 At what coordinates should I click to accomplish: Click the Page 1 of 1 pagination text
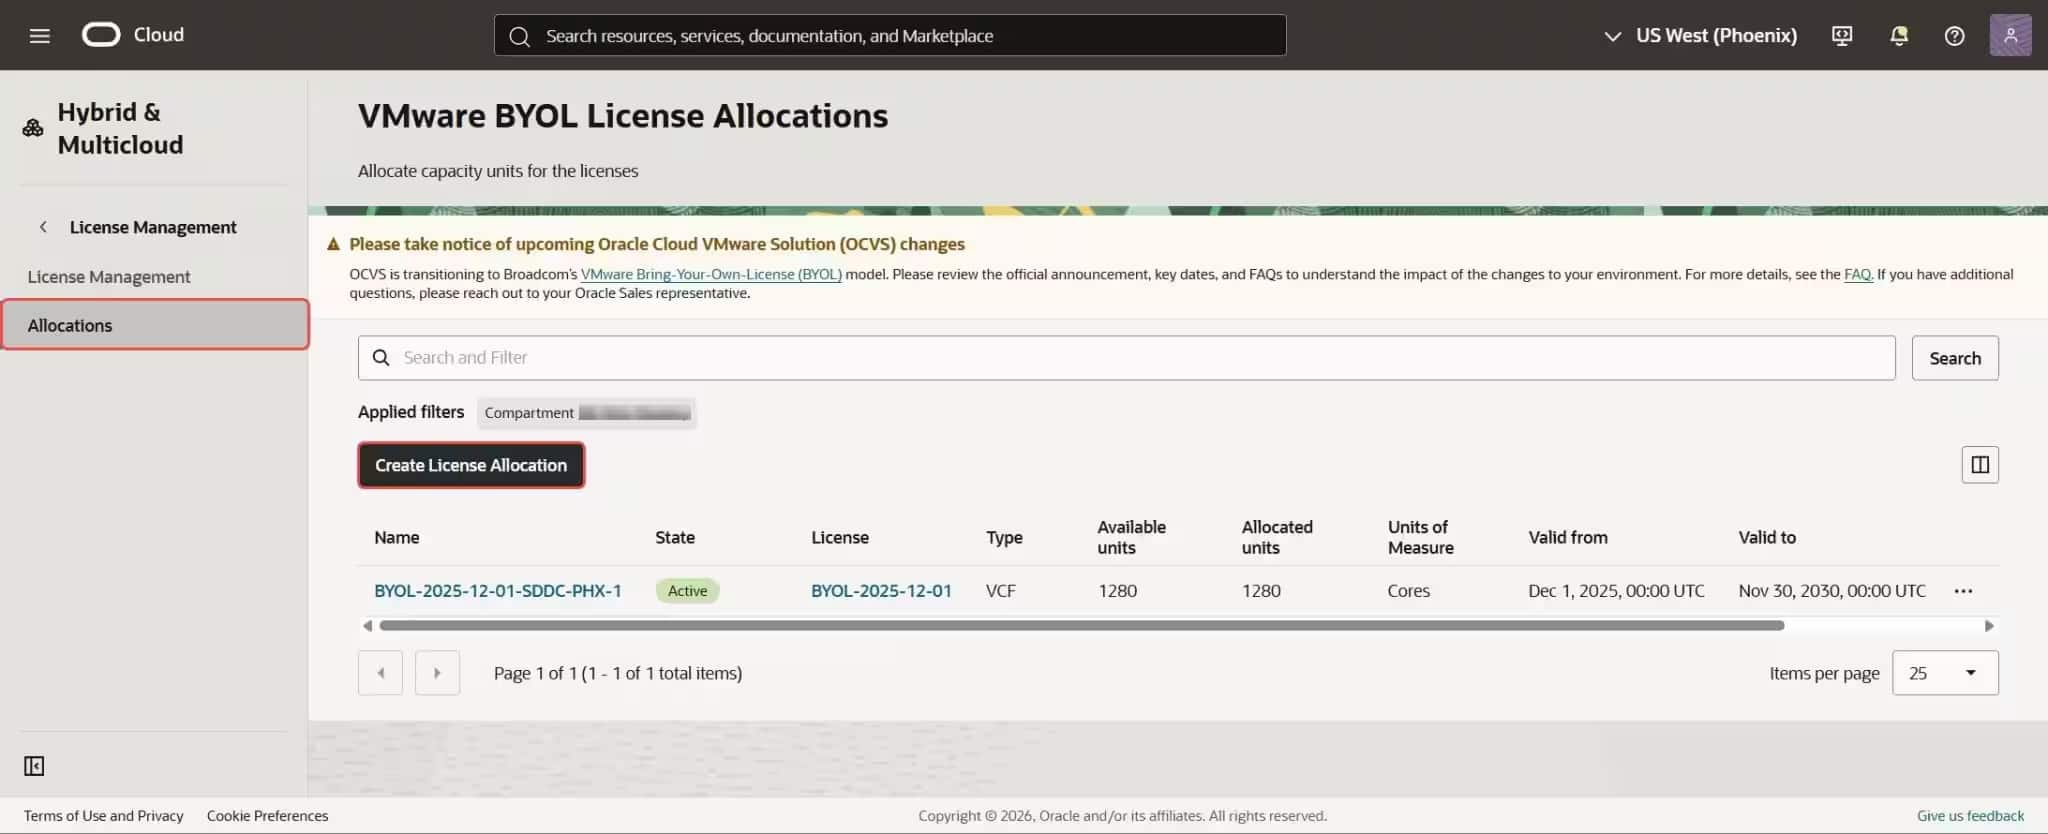(618, 673)
